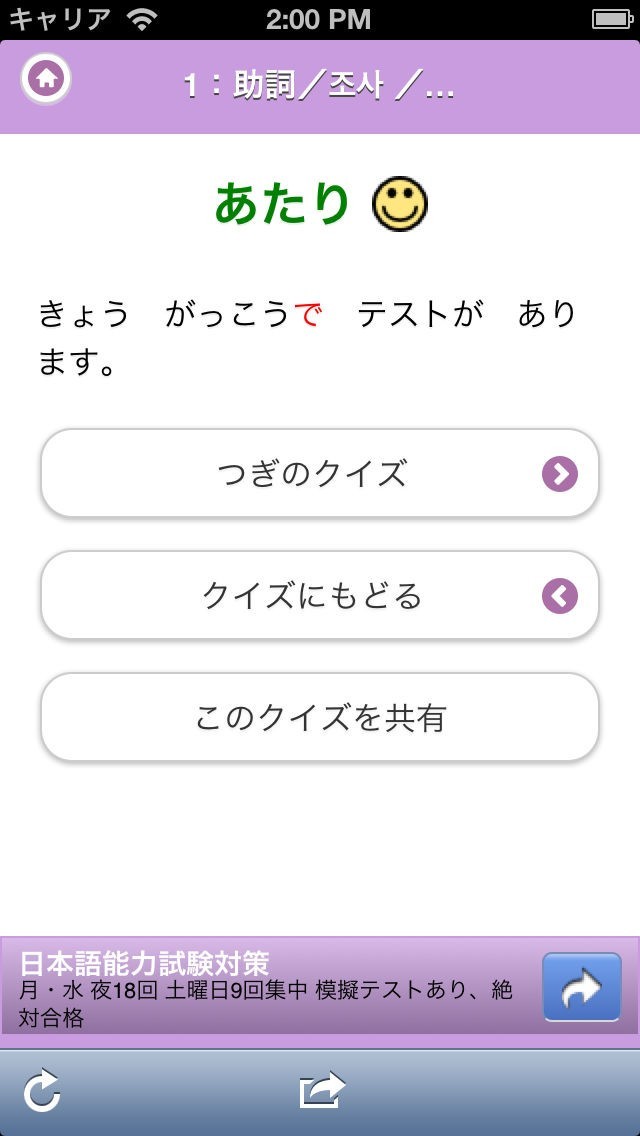Open the 日本語能力試験対策 ad title
The image size is (640, 1136).
pyautogui.click(x=145, y=963)
